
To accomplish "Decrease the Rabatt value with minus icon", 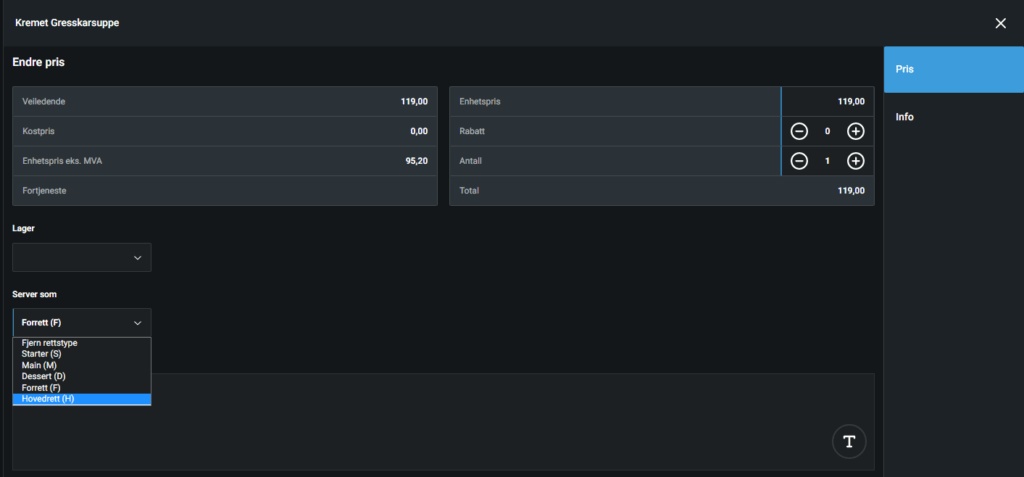I will click(x=799, y=131).
